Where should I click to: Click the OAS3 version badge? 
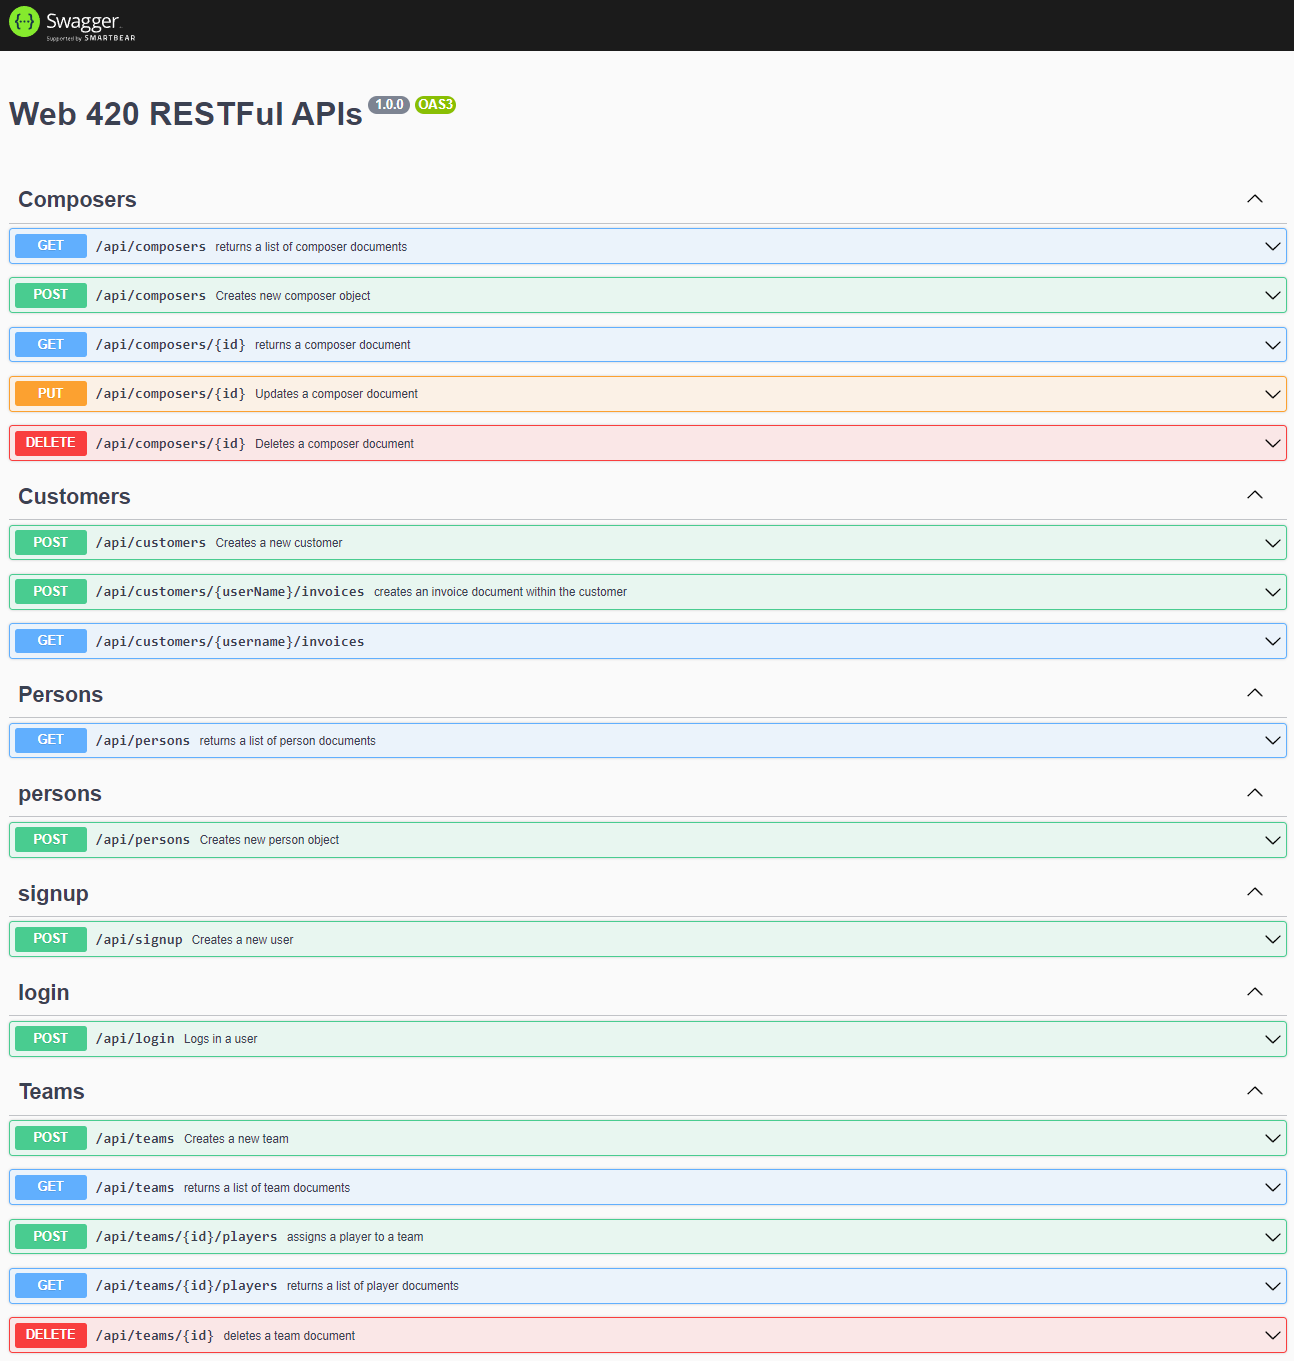pos(435,105)
